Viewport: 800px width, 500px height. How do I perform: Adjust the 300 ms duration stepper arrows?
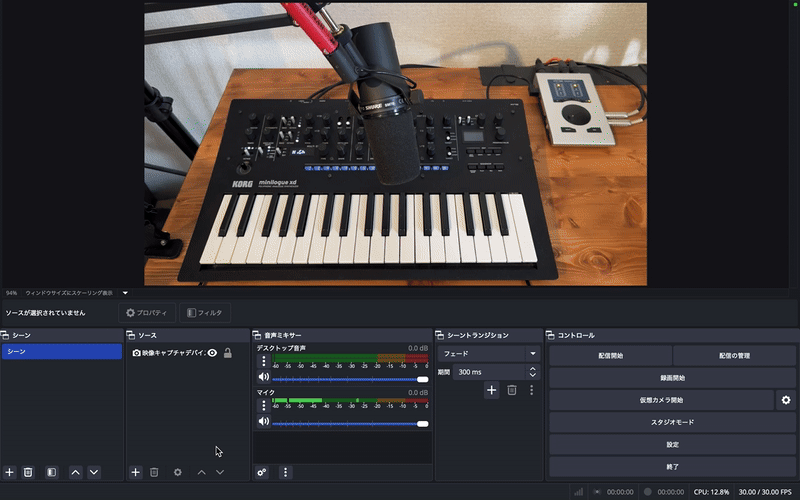[x=533, y=372]
